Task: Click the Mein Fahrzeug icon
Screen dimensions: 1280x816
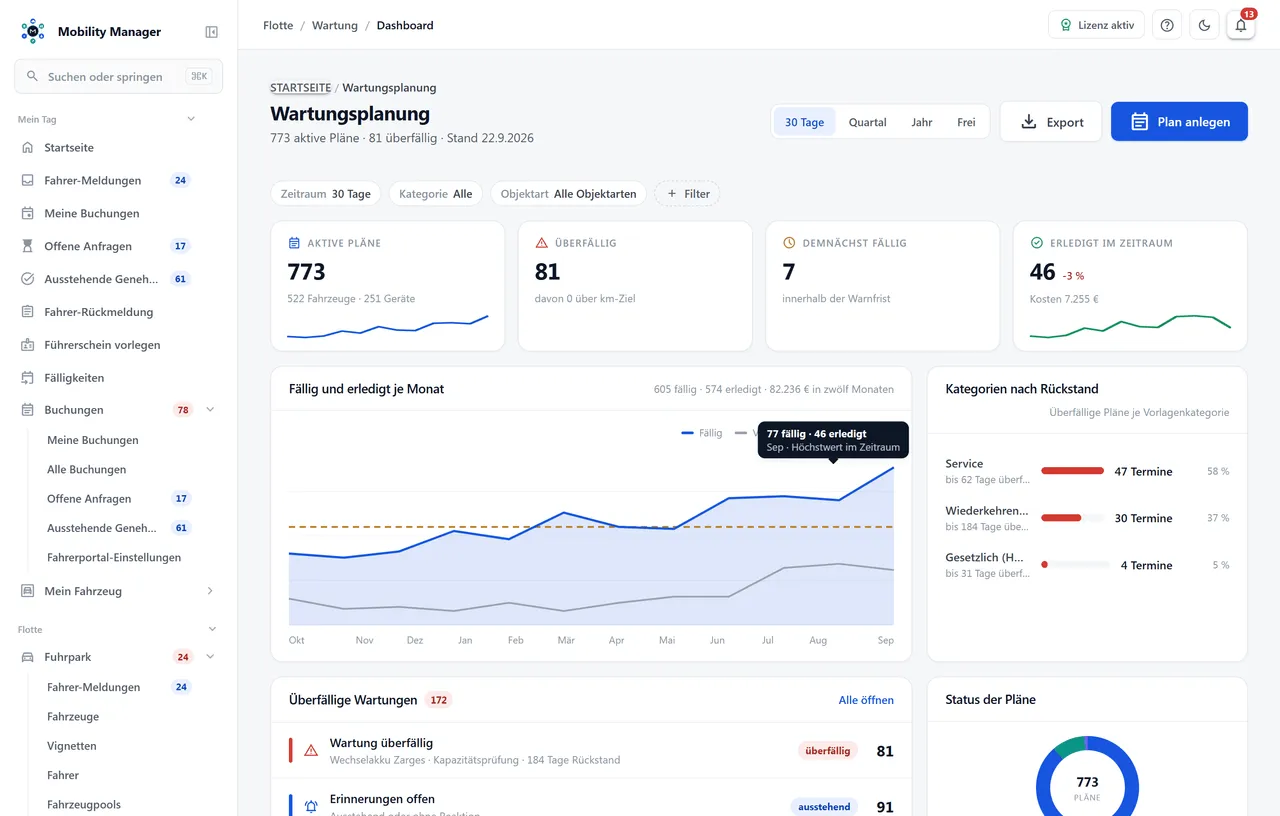Action: pos(28,591)
